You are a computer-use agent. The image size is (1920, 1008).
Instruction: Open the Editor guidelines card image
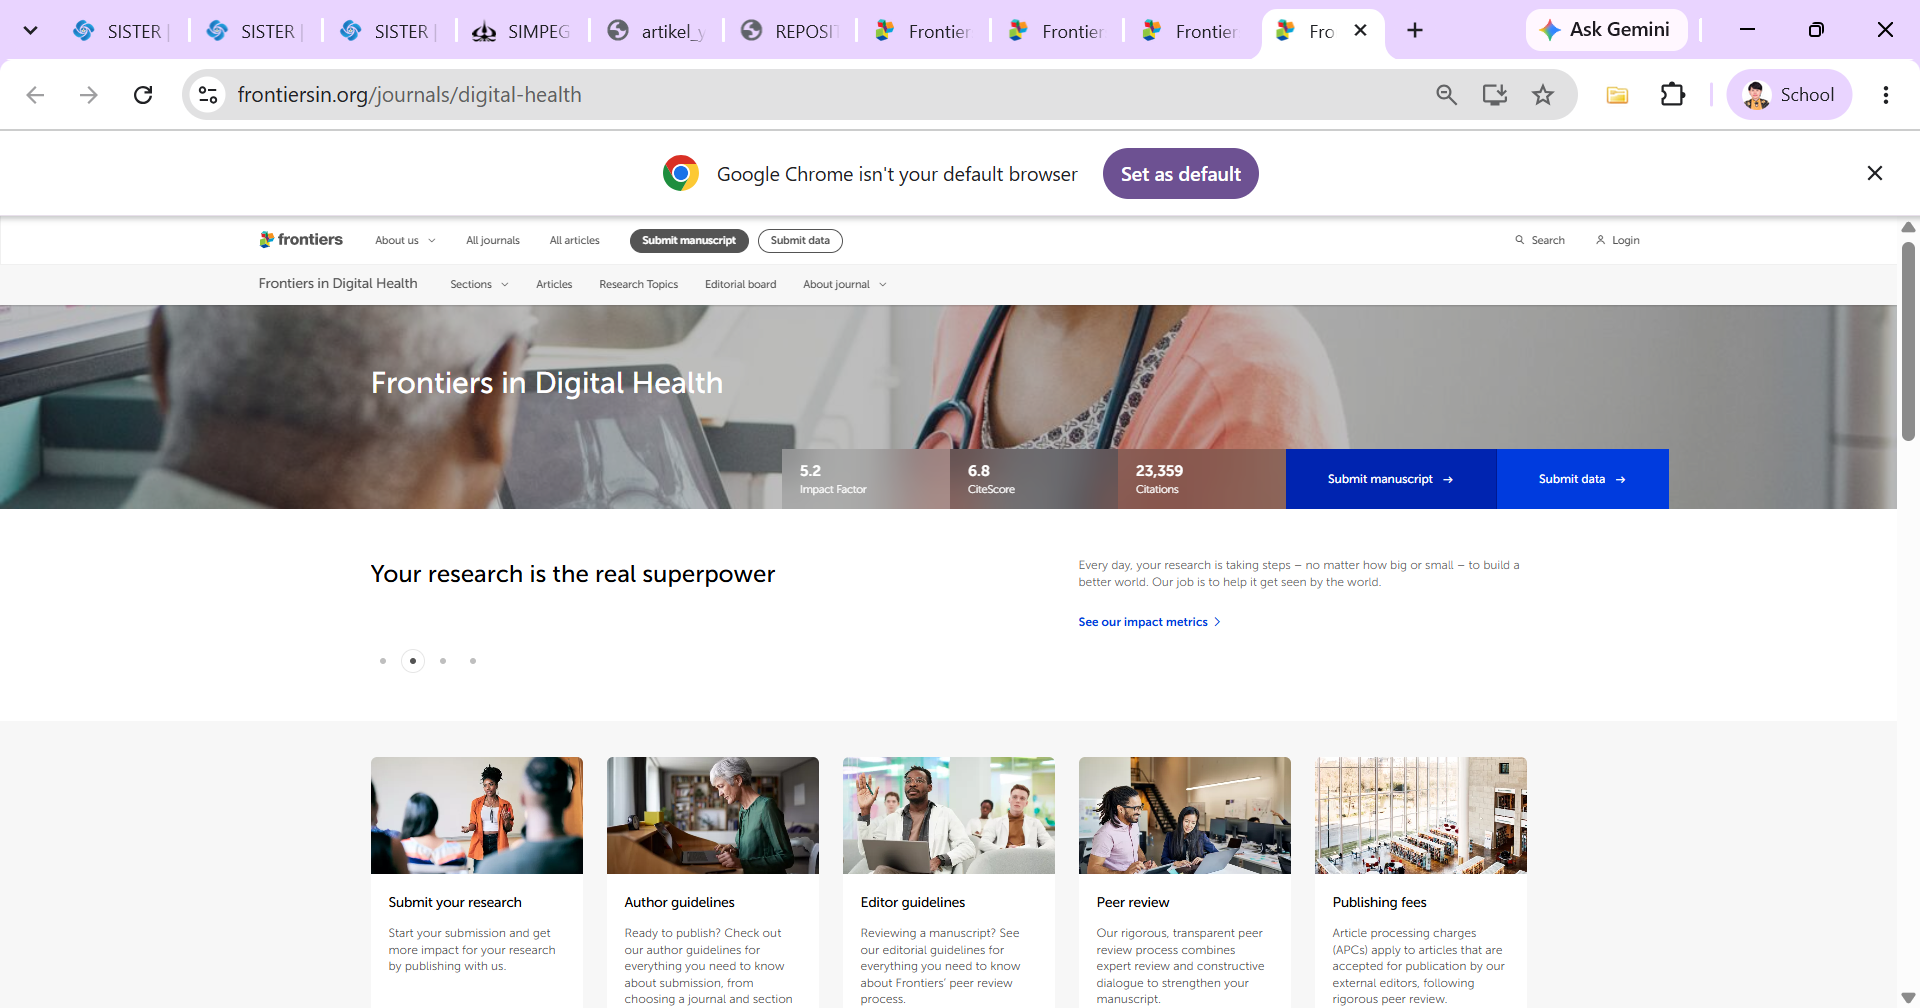click(x=949, y=815)
